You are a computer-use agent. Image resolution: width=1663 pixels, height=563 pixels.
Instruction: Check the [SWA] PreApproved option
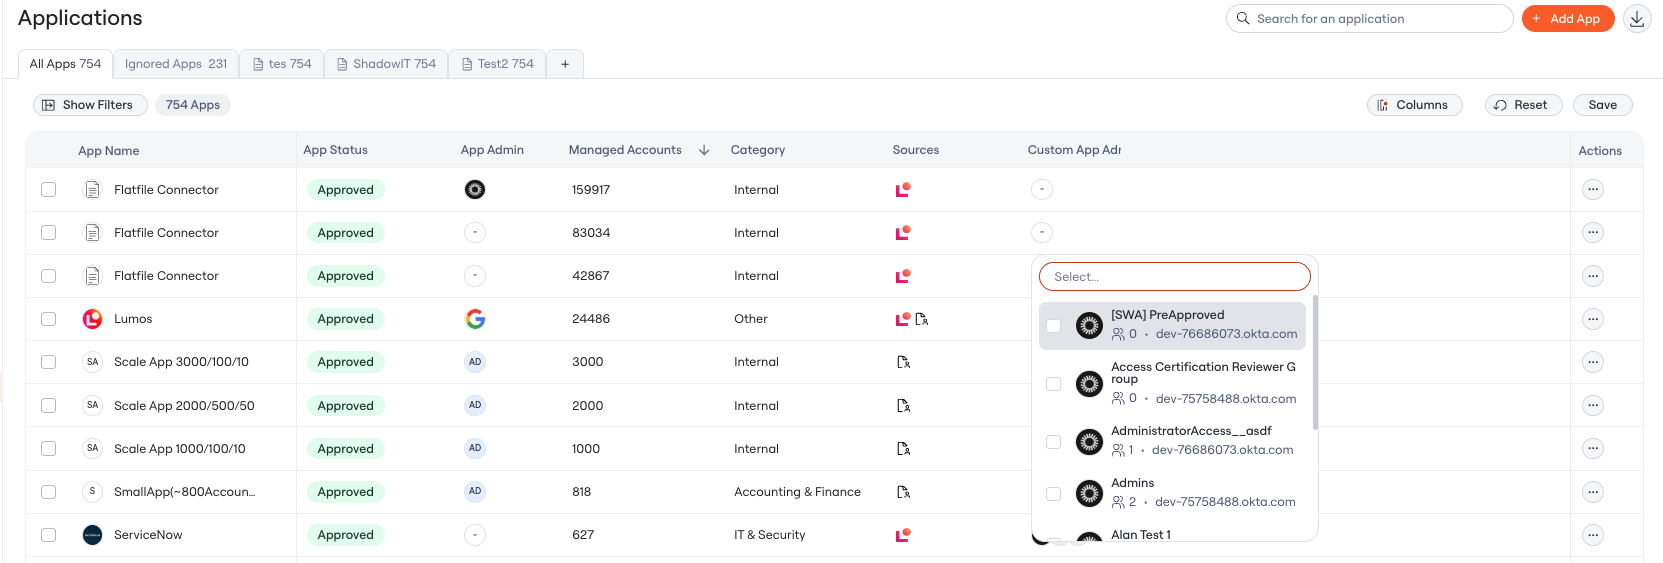pos(1053,325)
